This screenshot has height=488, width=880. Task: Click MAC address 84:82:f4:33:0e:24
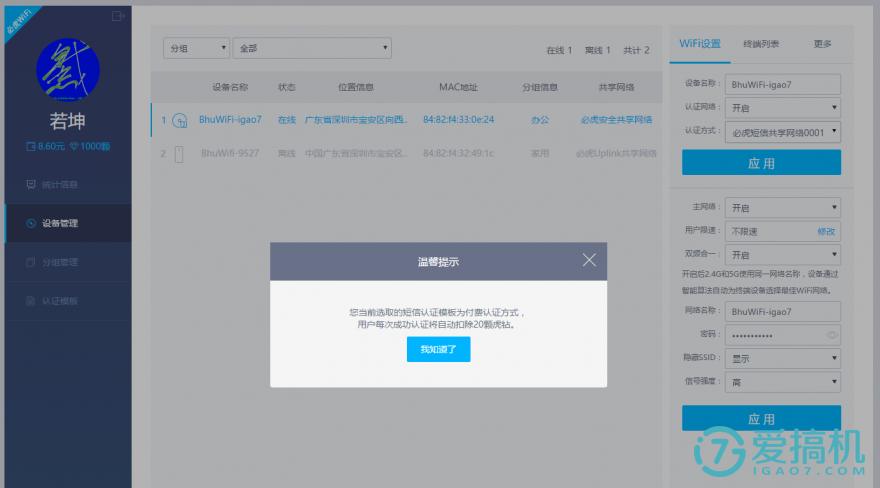(x=459, y=119)
